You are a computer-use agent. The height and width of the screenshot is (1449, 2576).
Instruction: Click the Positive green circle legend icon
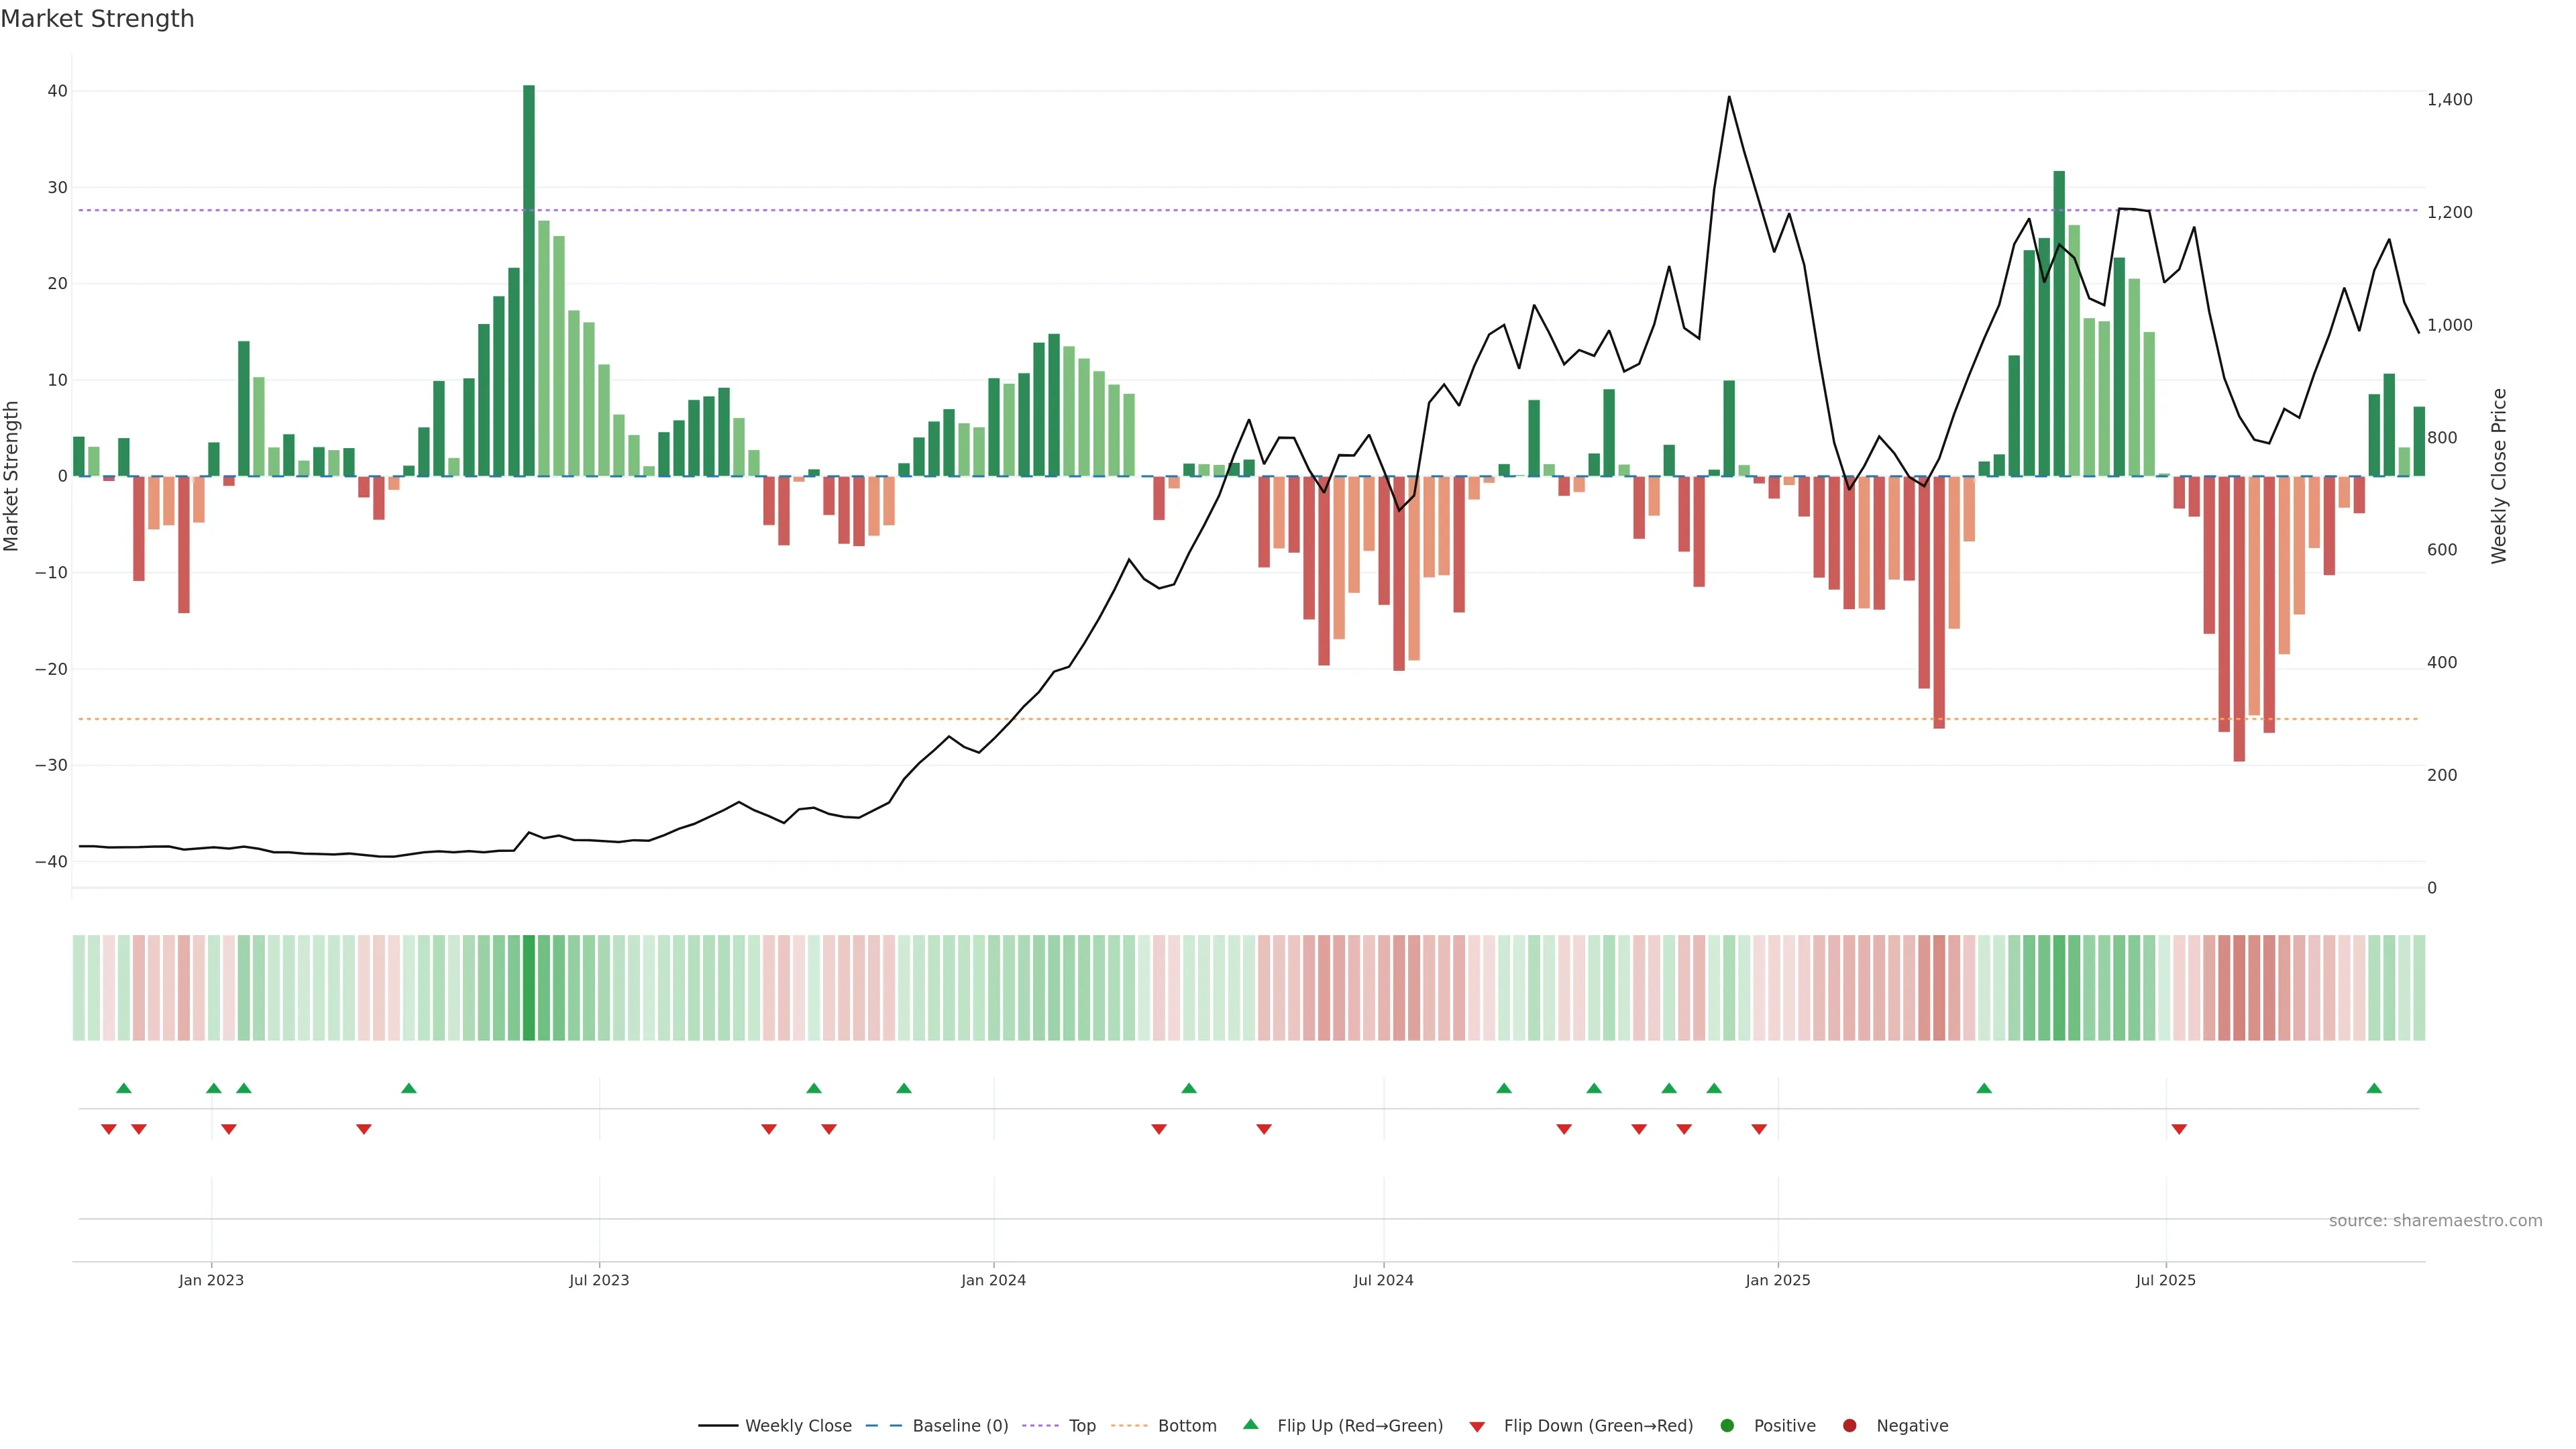click(1727, 1426)
